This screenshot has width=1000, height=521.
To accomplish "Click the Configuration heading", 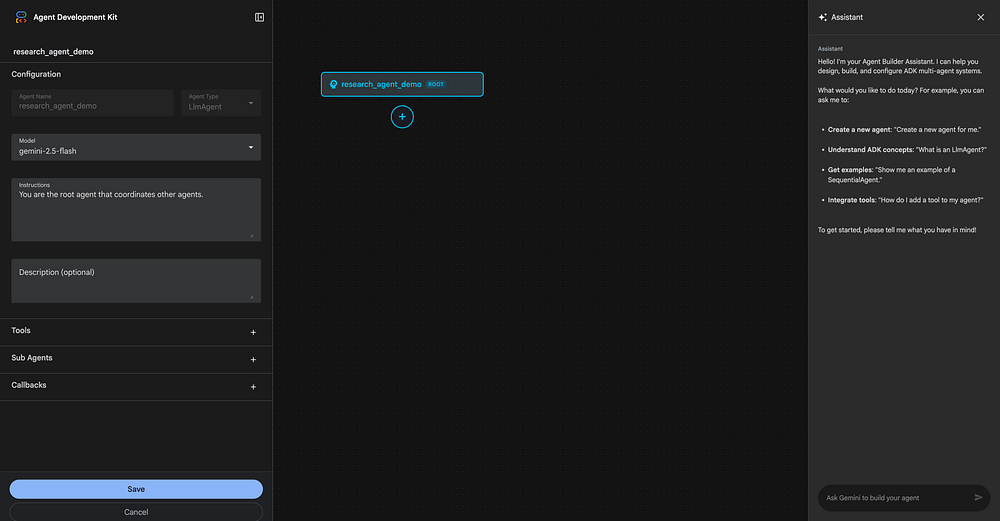I will (x=36, y=74).
